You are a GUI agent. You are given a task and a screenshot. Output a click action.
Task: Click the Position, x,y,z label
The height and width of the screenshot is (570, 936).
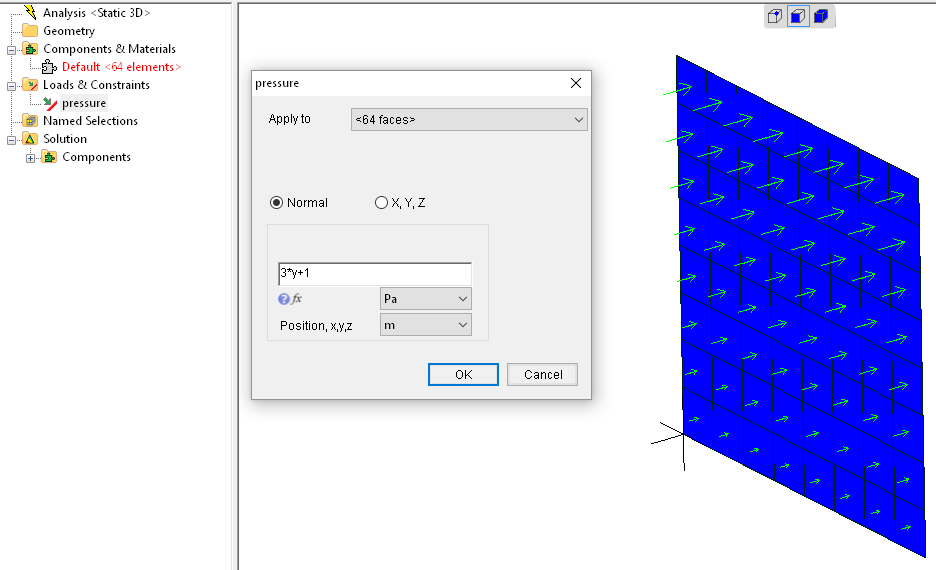coord(316,326)
